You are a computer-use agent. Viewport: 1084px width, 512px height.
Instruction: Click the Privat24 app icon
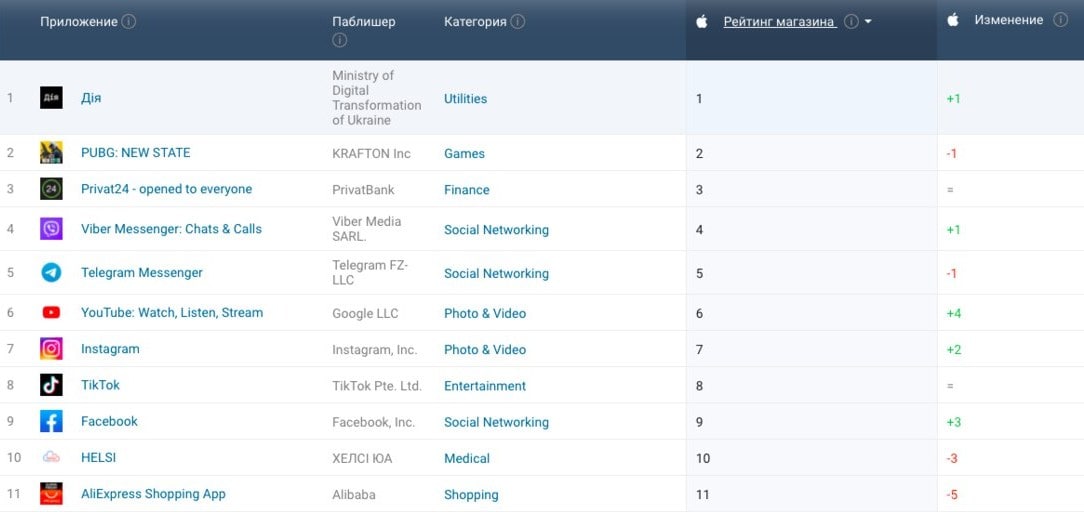point(51,189)
